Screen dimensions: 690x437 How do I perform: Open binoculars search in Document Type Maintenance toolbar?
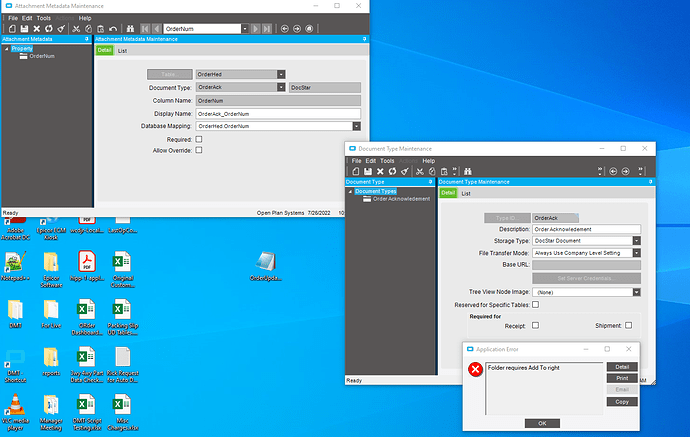click(x=468, y=171)
